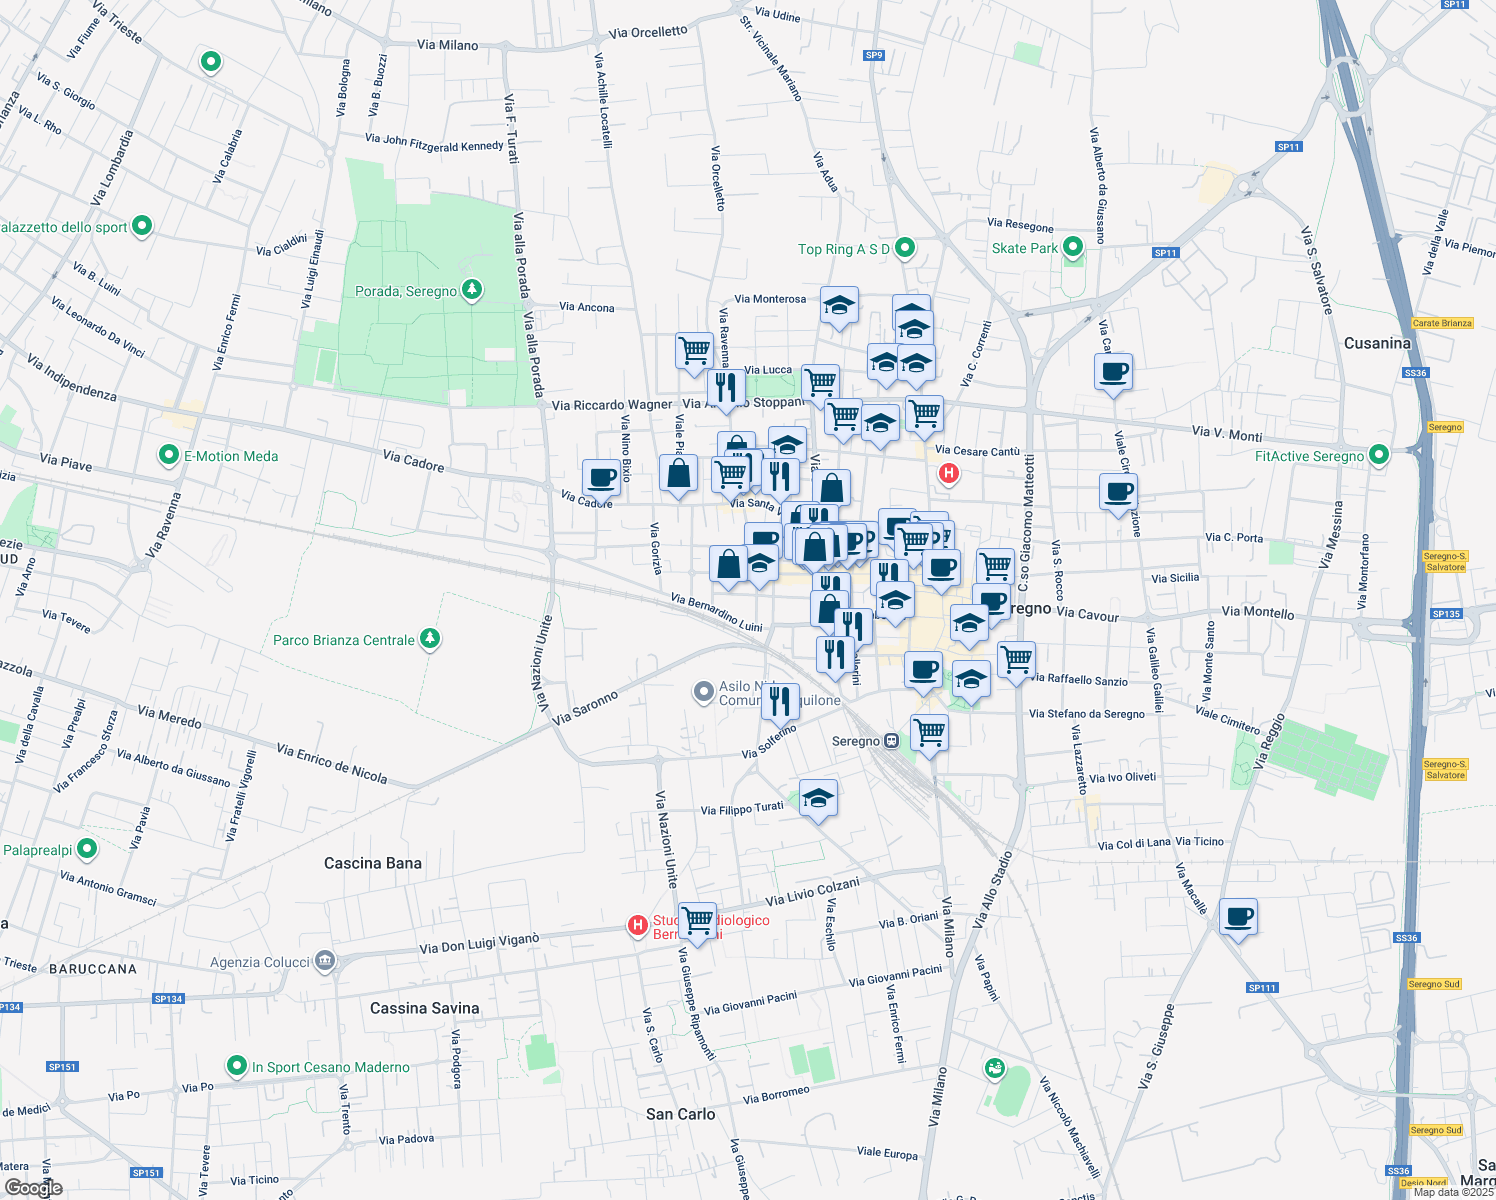Open the school marker beside Via Monterosa
The height and width of the screenshot is (1200, 1496).
[x=839, y=308]
